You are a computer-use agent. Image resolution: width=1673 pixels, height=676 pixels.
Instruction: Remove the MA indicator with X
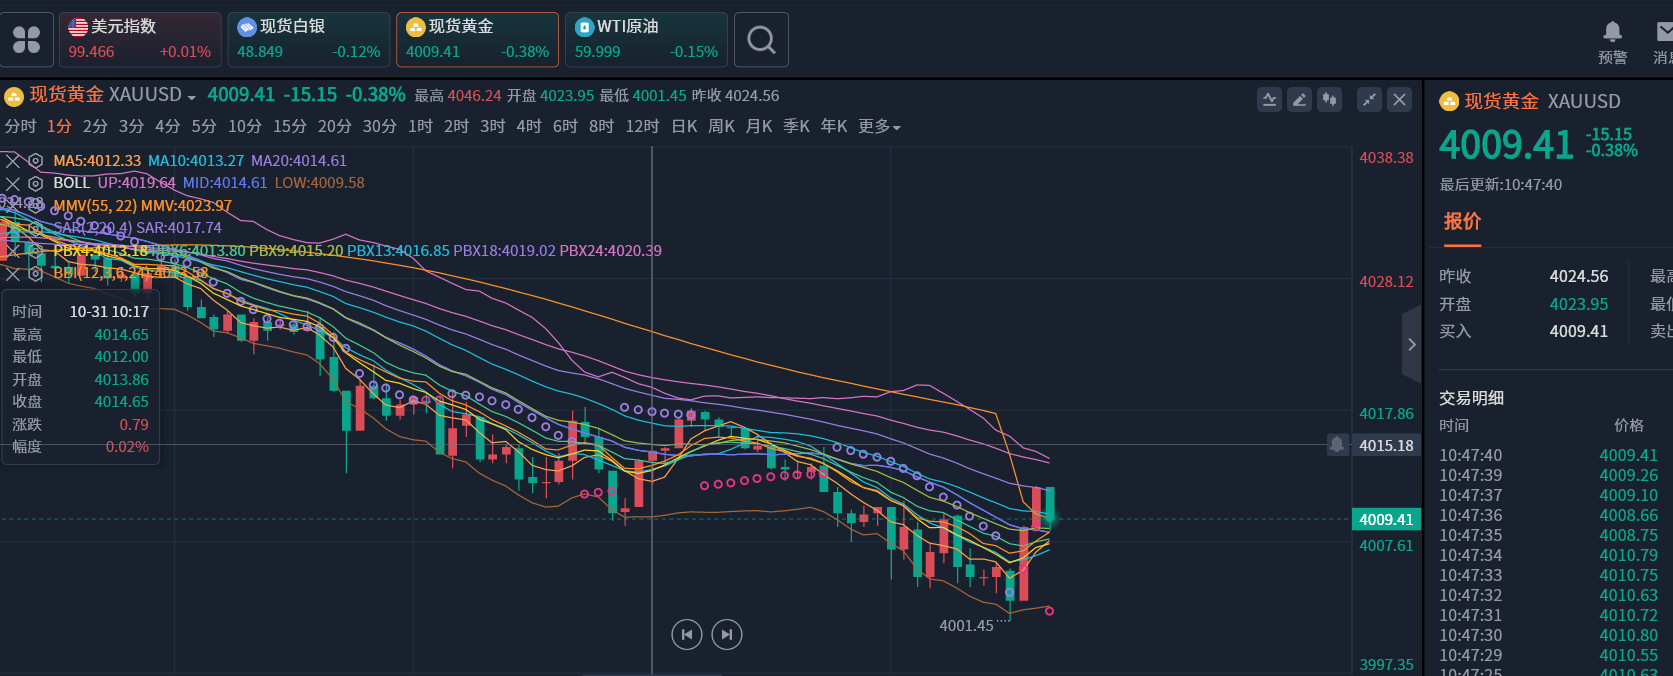pyautogui.click(x=13, y=161)
